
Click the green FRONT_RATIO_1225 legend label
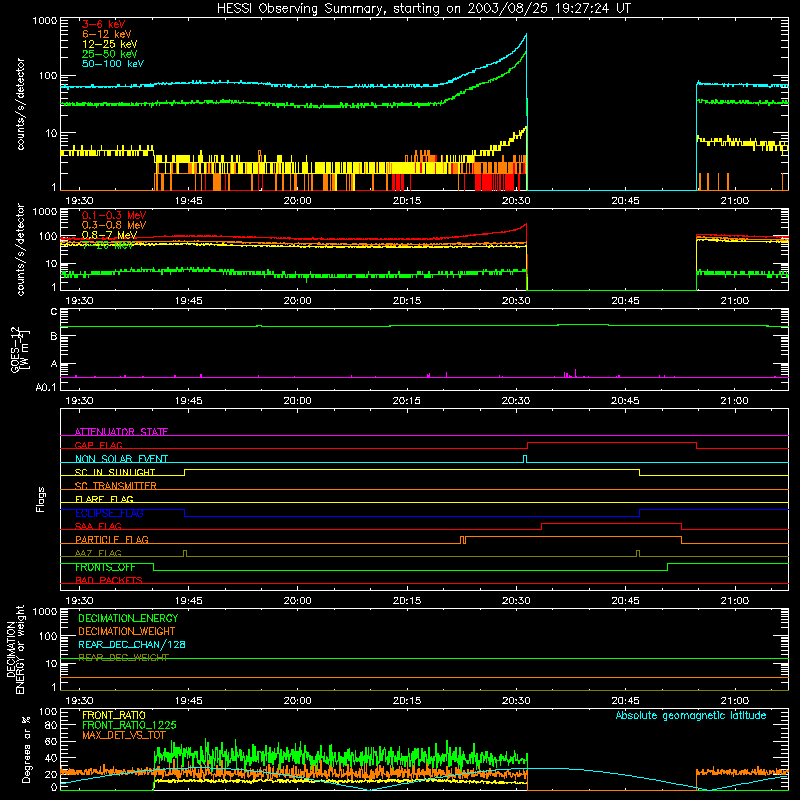pos(129,726)
